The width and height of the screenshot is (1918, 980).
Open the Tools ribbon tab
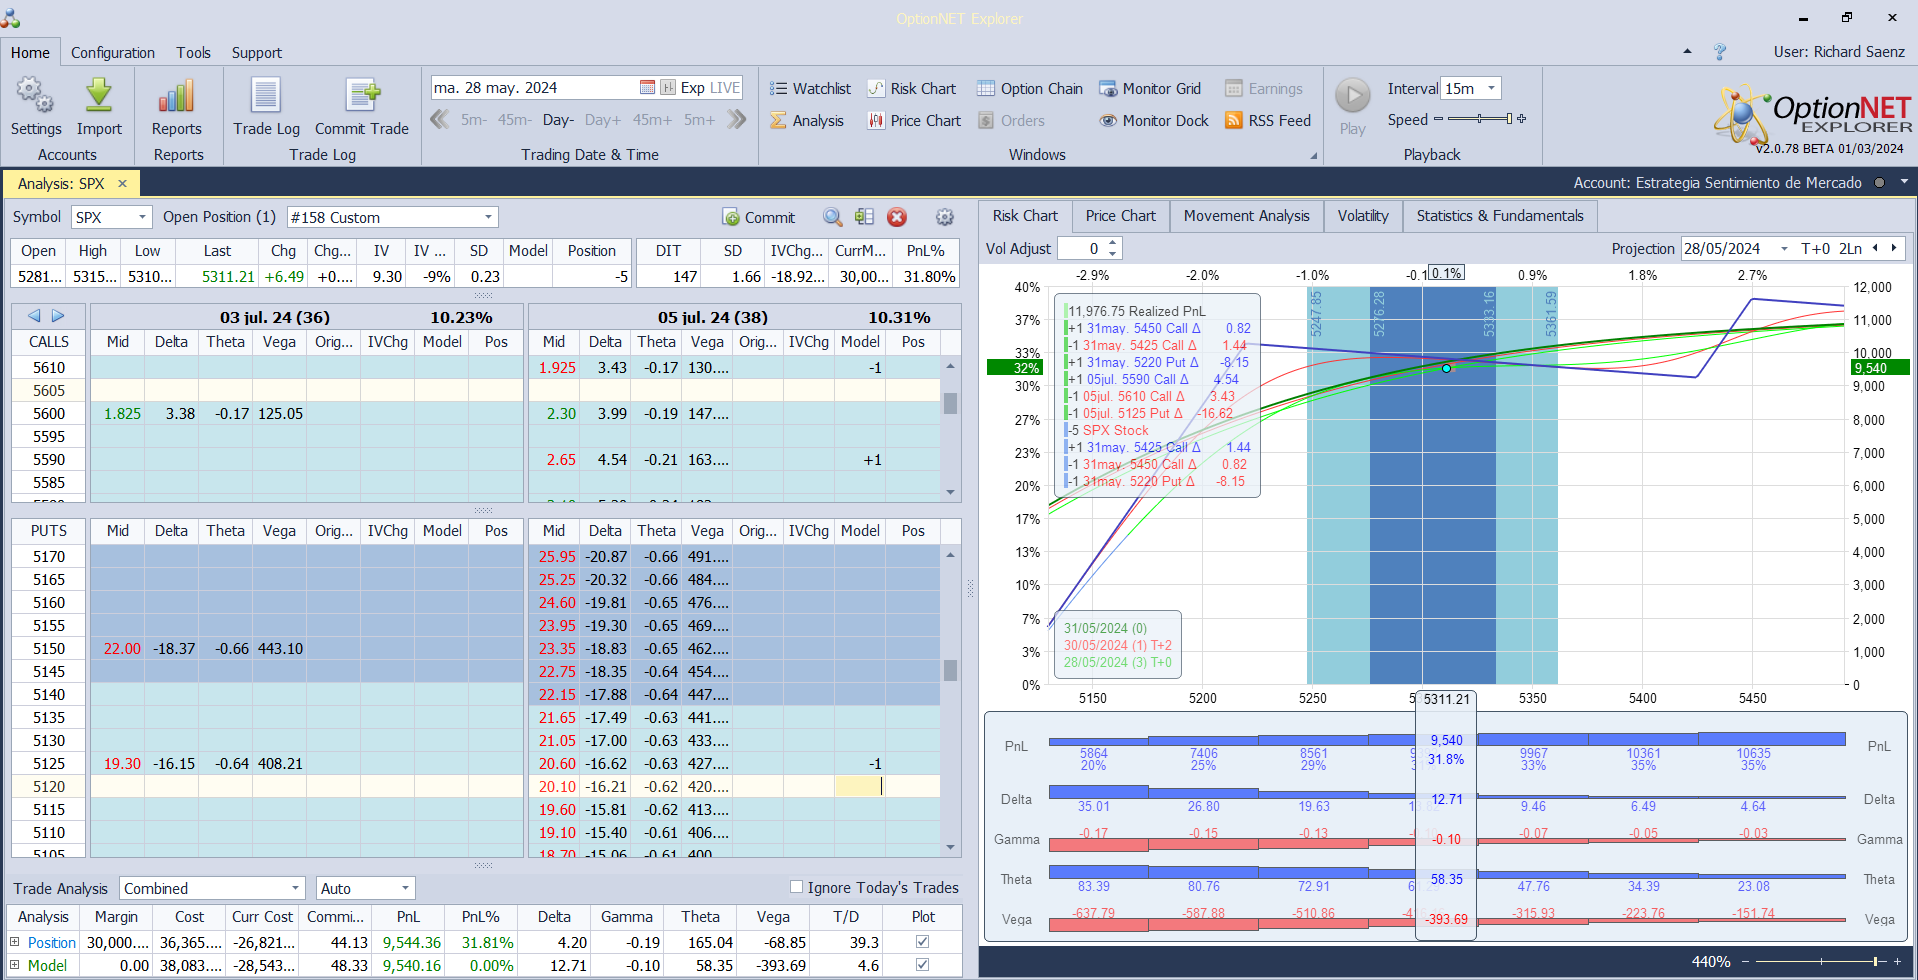tap(194, 53)
